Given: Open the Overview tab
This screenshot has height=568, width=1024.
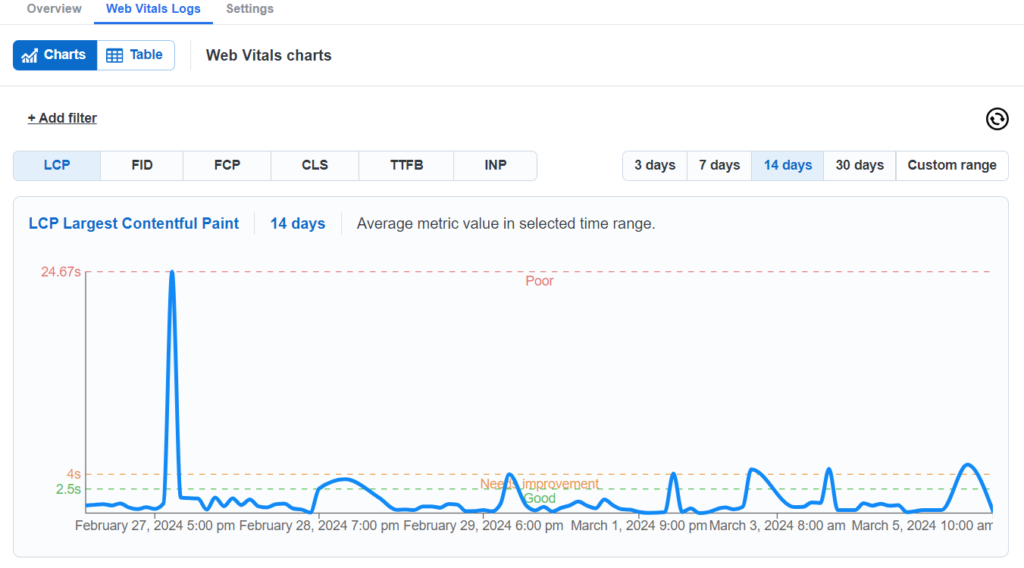Looking at the screenshot, I should 54,9.
